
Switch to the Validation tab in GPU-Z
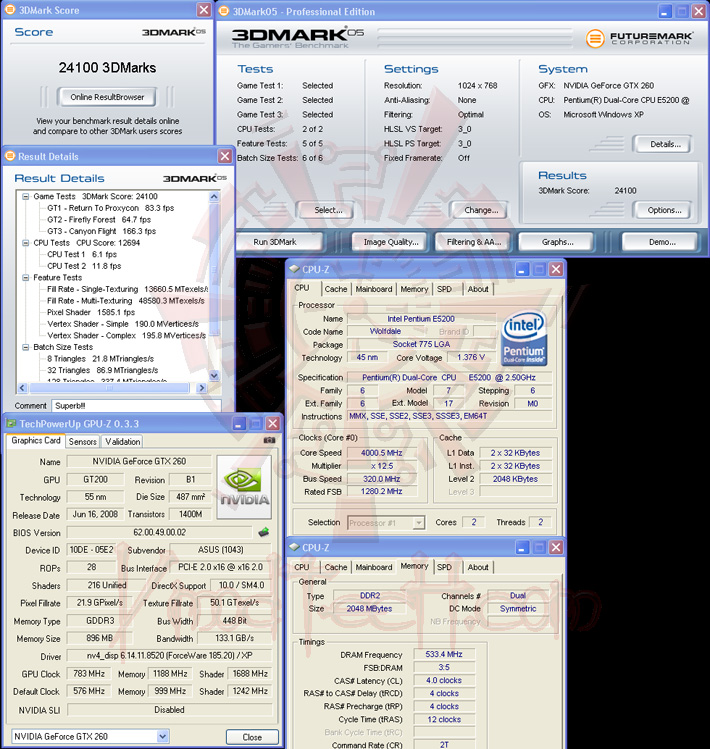(x=123, y=441)
